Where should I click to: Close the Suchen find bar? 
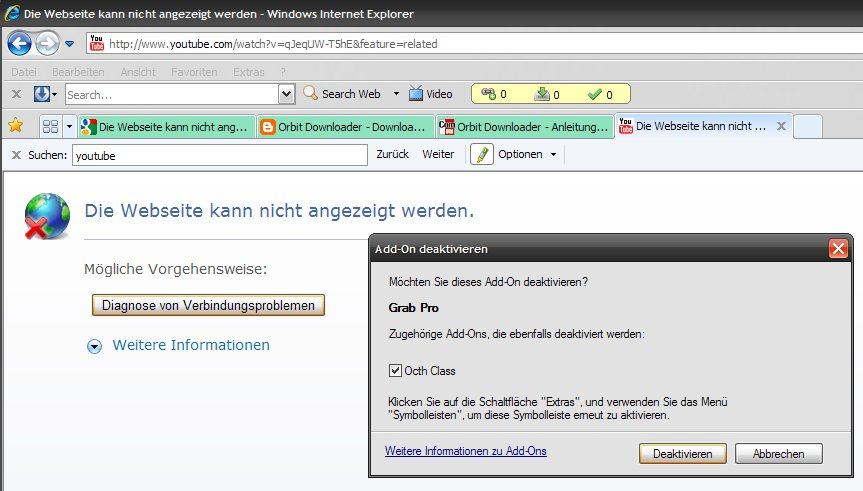click(x=17, y=155)
